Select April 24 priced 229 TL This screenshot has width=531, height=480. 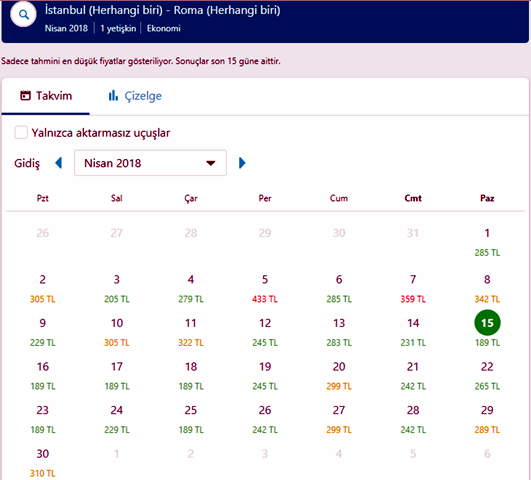coord(116,419)
